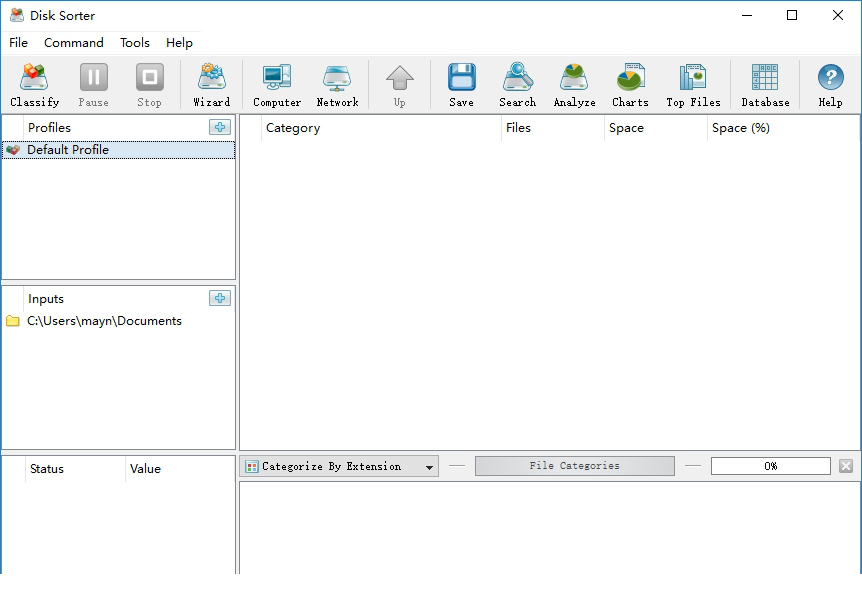Maximize the Disk Sorter window
This screenshot has height=596, width=862.
point(792,15)
